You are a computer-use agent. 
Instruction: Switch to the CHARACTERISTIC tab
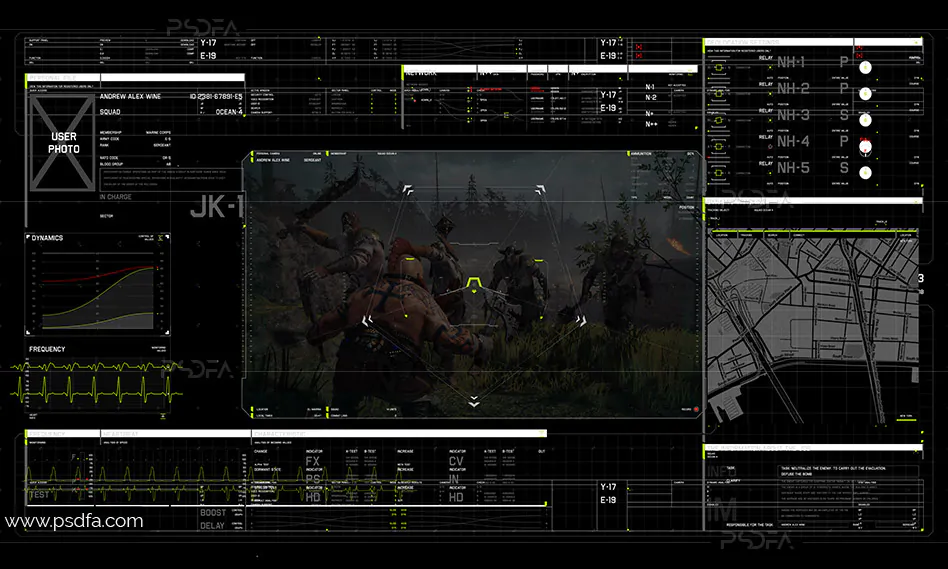tap(399, 434)
